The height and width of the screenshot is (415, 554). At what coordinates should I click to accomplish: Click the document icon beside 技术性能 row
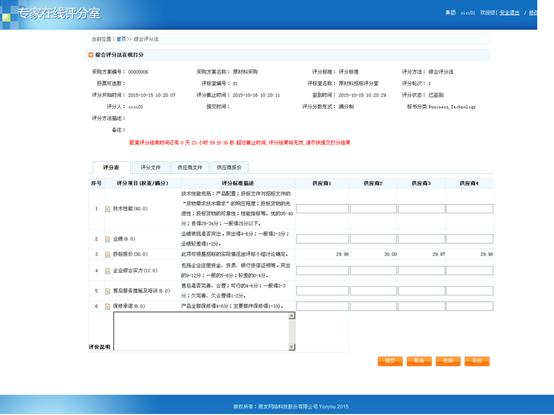107,209
